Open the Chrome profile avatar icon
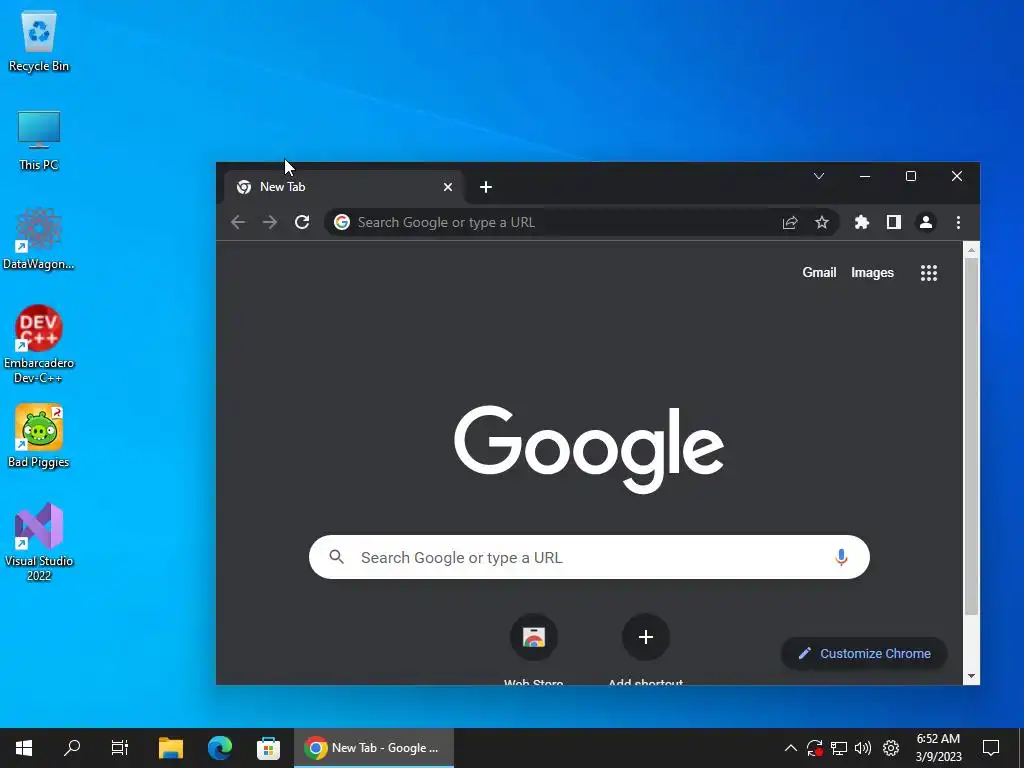This screenshot has height=768, width=1024. (x=925, y=222)
